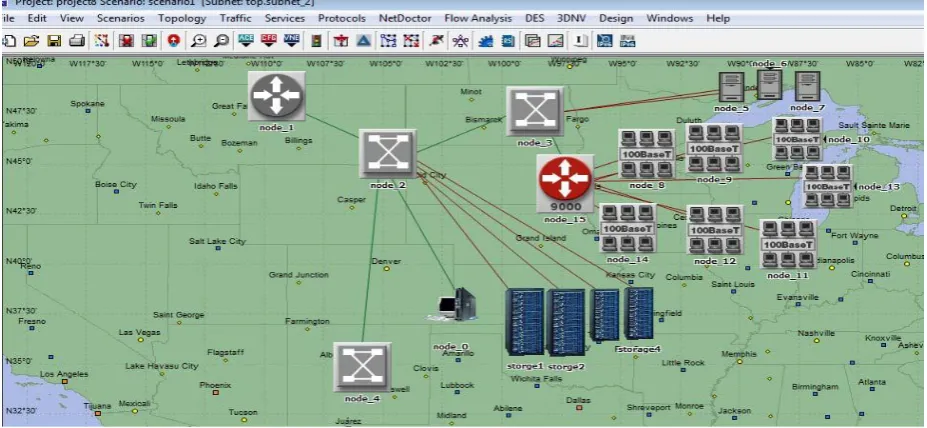Screen dimensions: 927x428
Task: Go to parent subnet using red-blue arrow icon
Action: pyautogui.click(x=173, y=41)
